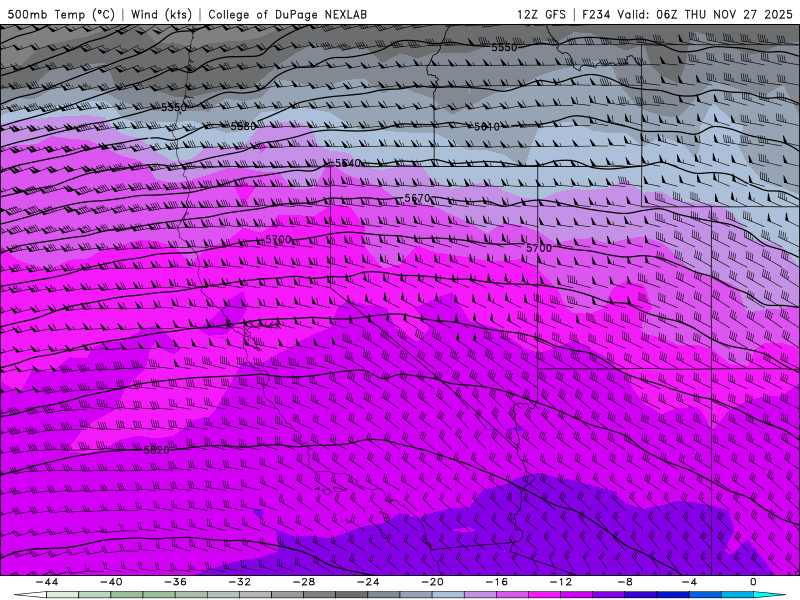Click the "Wind (kts)" header text
The image size is (800, 600).
[161, 14]
